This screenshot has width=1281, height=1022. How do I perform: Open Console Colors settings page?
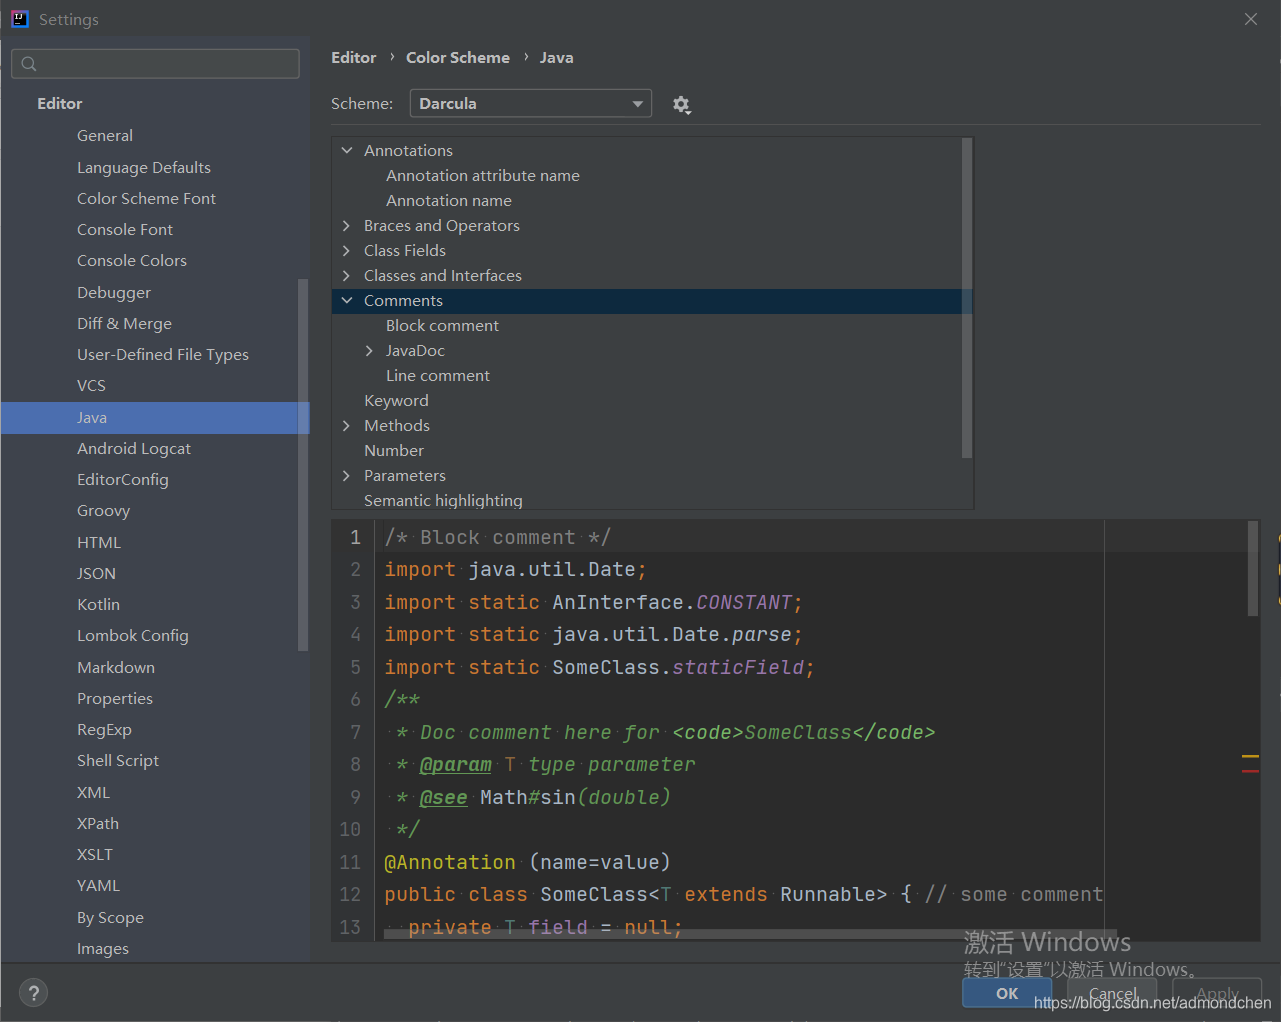132,260
